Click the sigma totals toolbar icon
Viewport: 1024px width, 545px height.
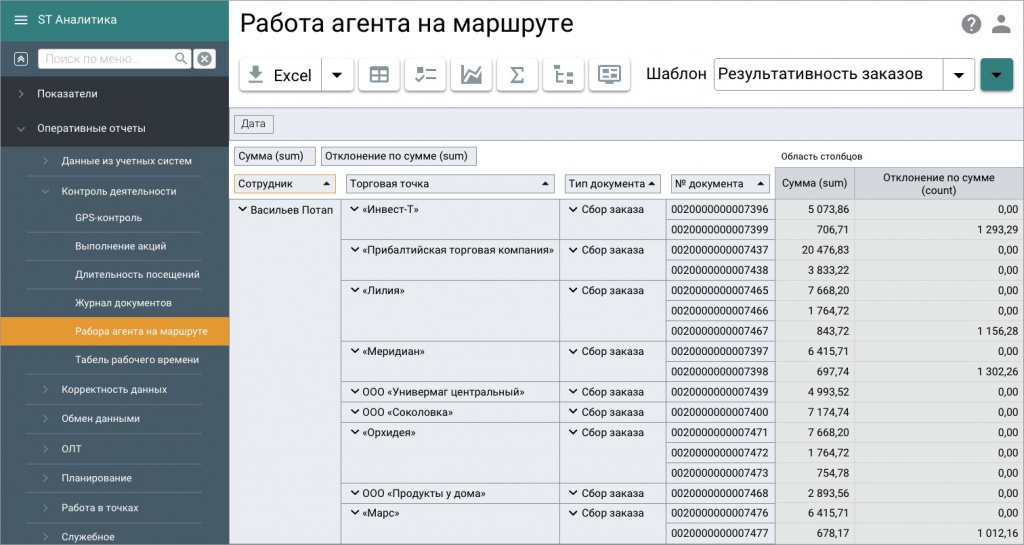tap(517, 74)
